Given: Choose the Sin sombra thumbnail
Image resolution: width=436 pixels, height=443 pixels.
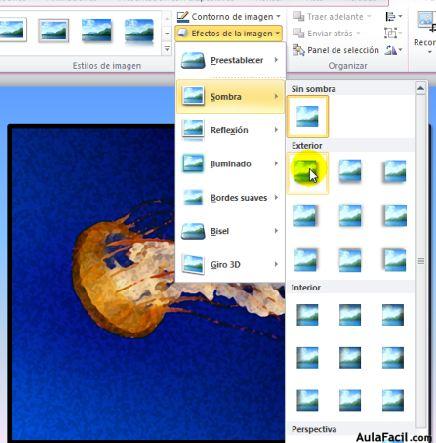Looking at the screenshot, I should coord(308,116).
